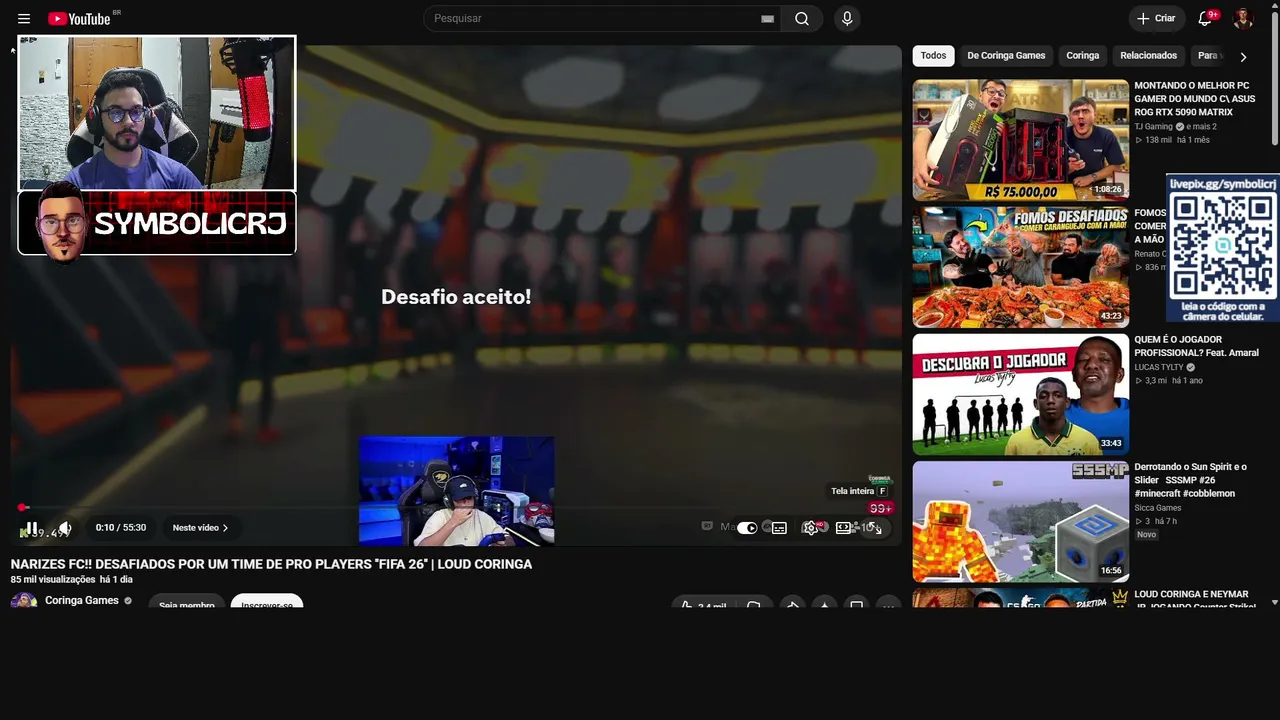Open the SSSMP Minecraft video thumbnail
This screenshot has height=720, width=1280.
click(1021, 521)
